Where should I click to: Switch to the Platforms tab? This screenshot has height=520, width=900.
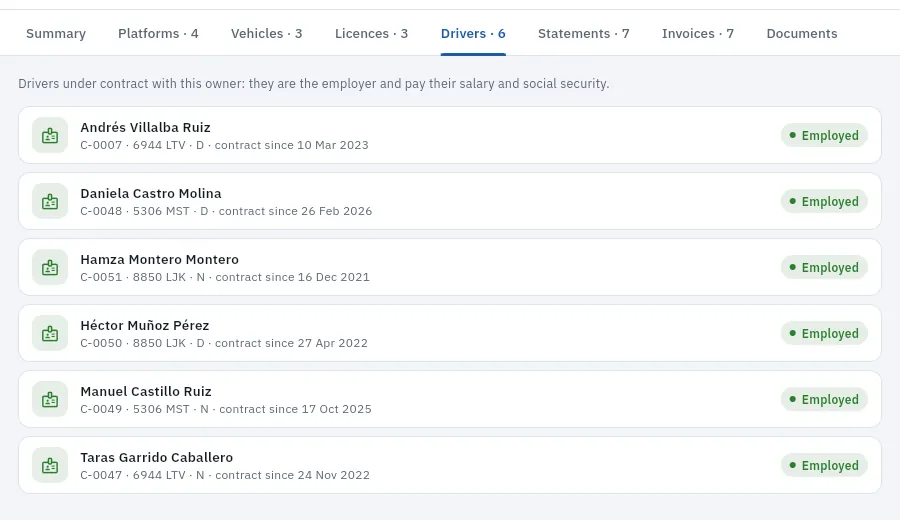(158, 34)
